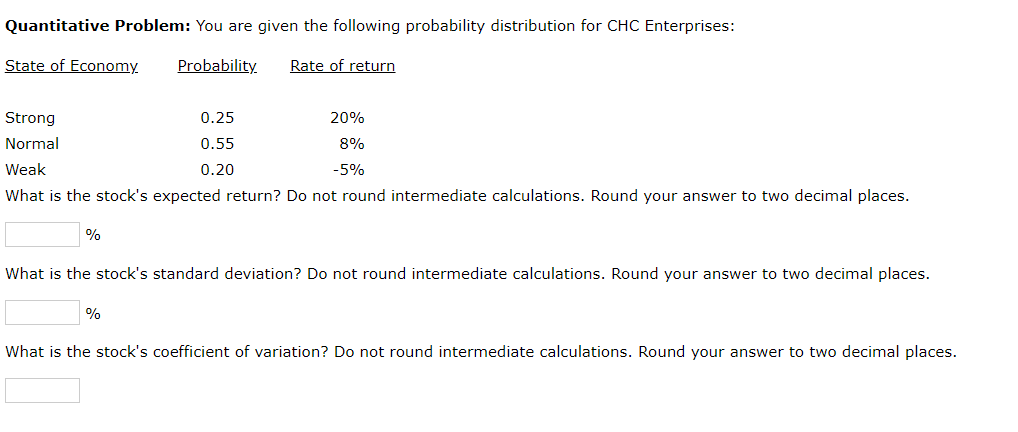Select the Strong economy row label

click(x=30, y=118)
